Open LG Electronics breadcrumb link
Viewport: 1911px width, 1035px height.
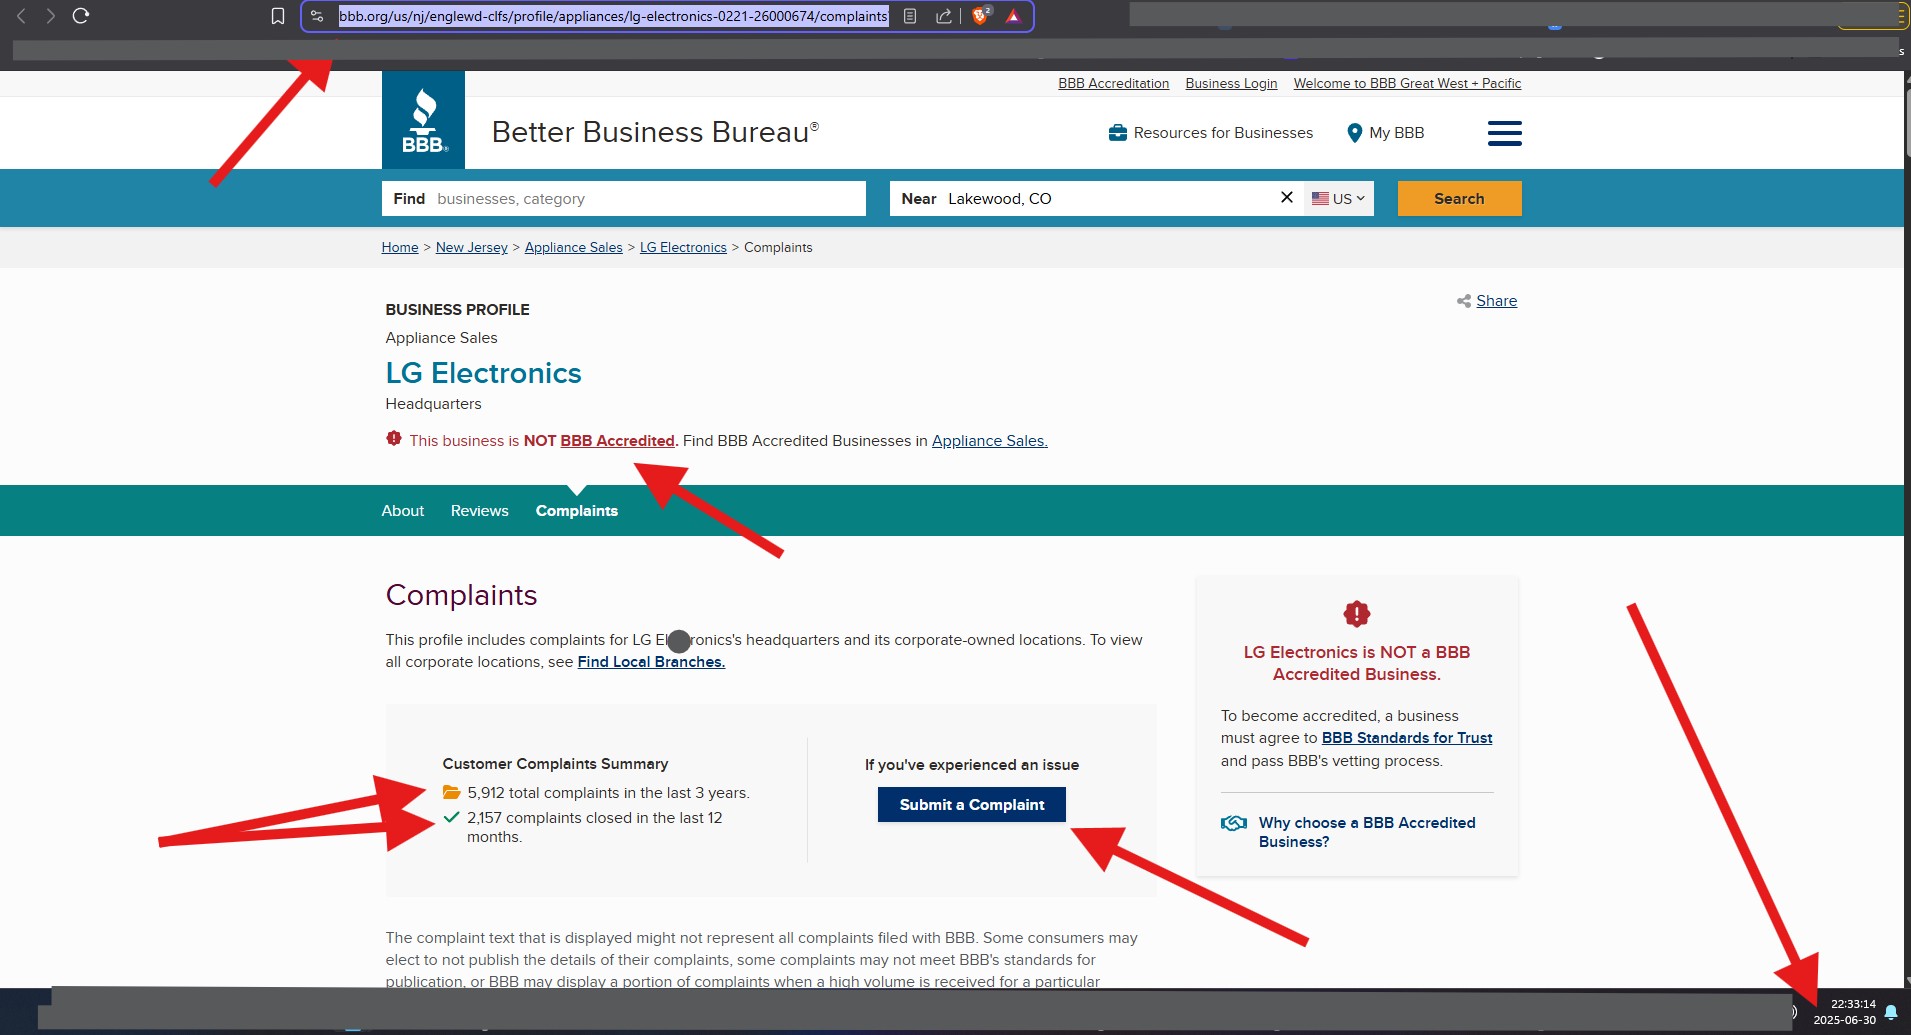click(x=683, y=247)
